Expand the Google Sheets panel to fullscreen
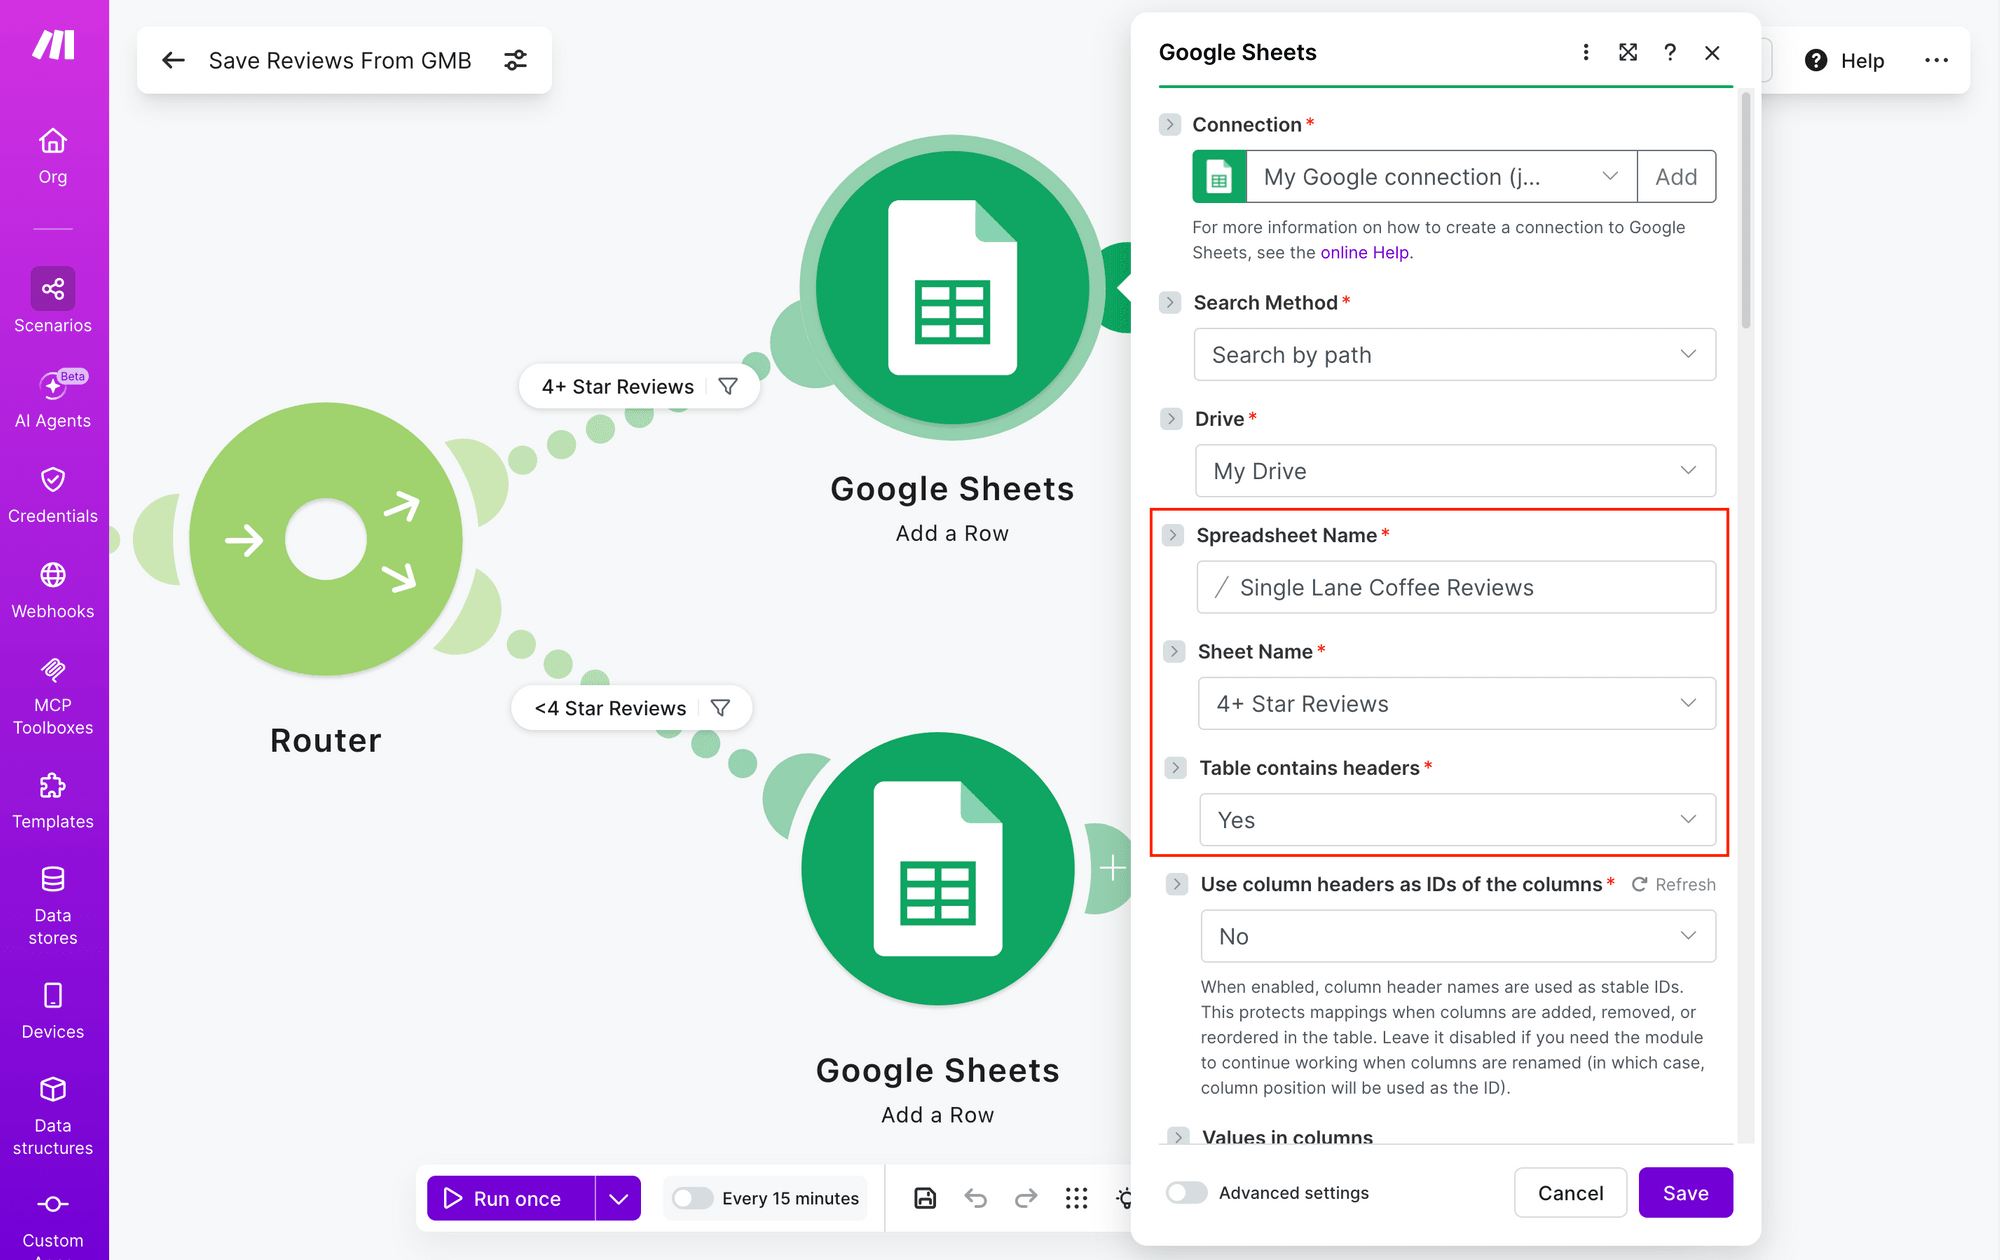The height and width of the screenshot is (1260, 2000). [1628, 52]
